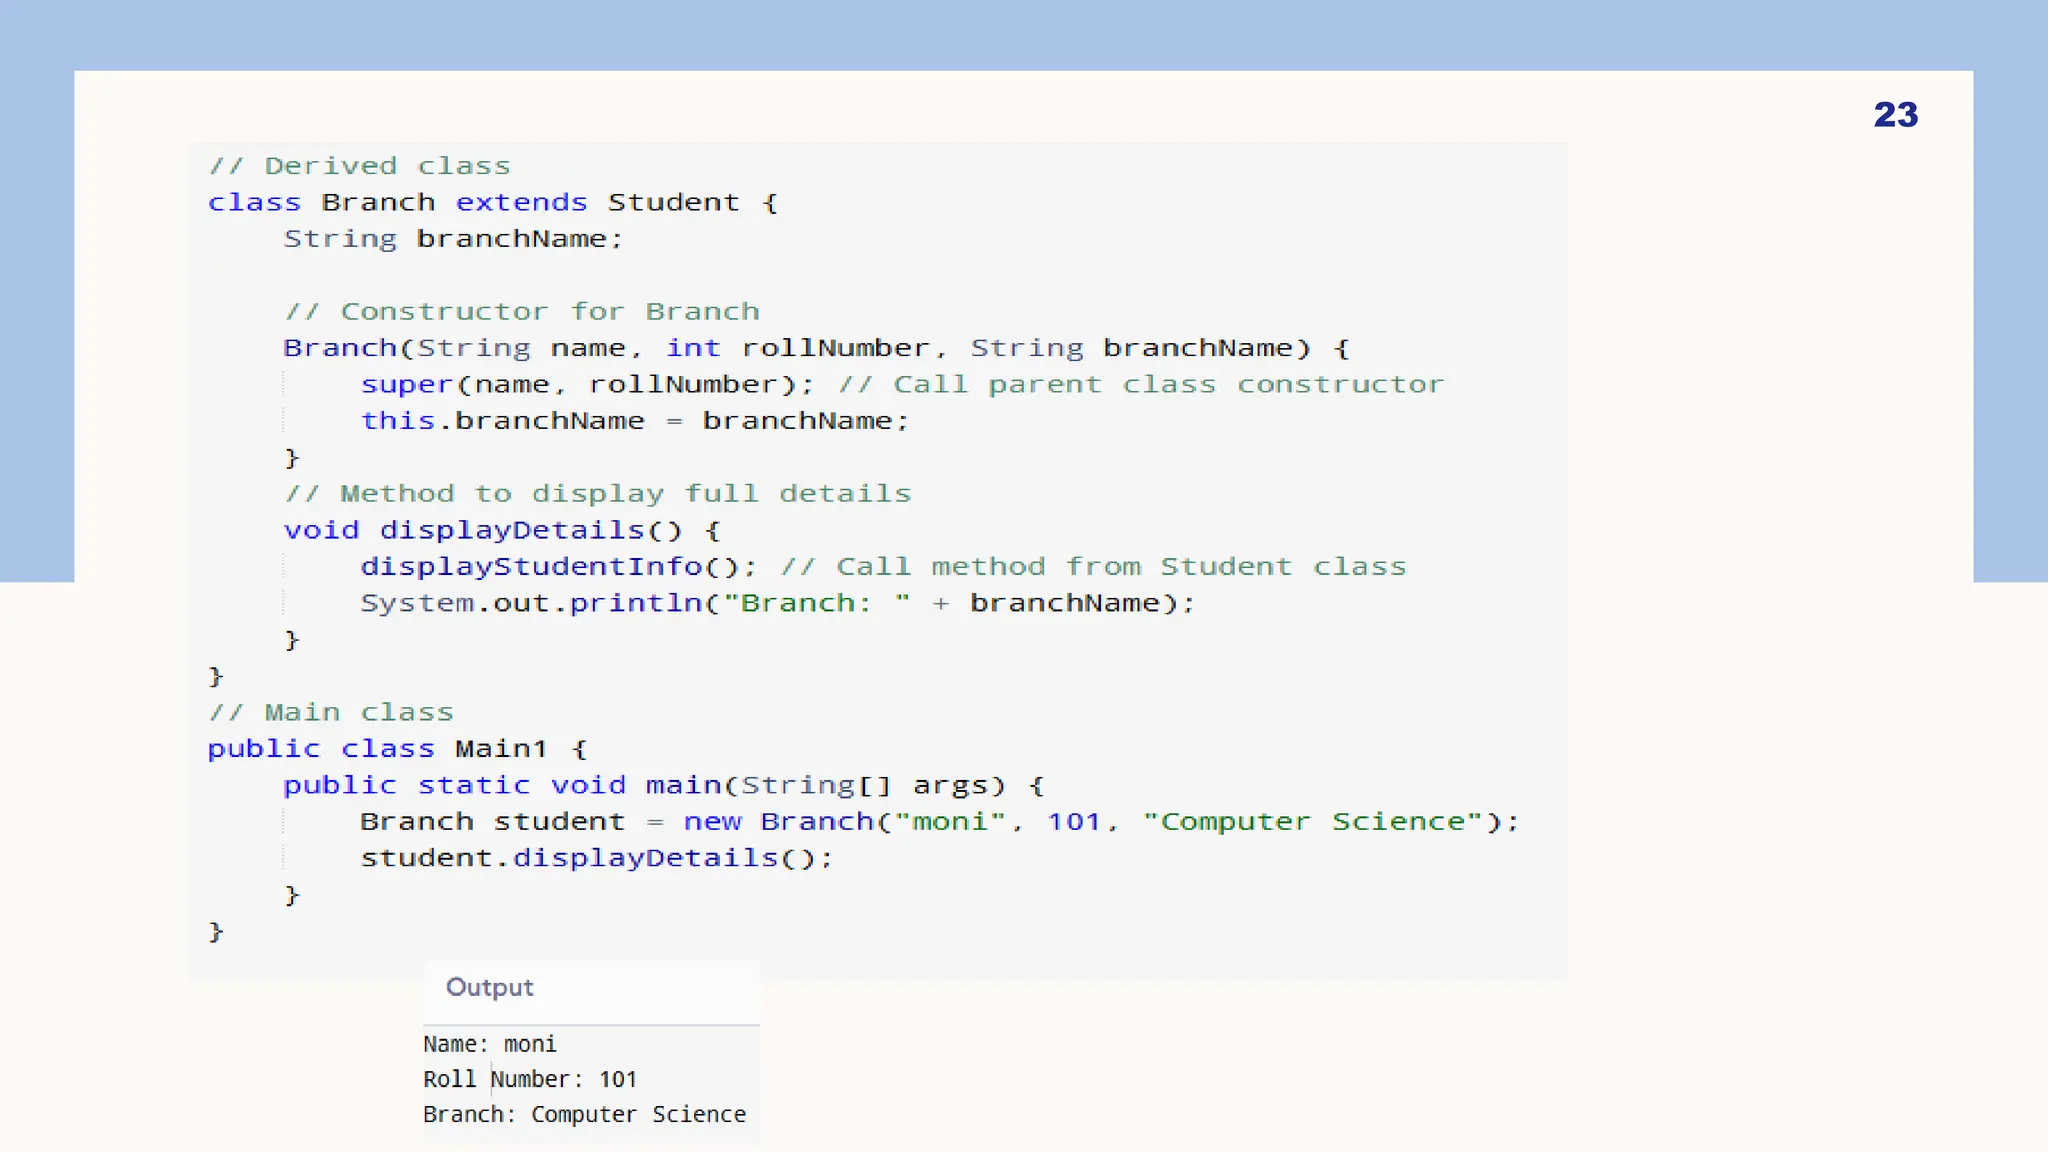The image size is (2048, 1152).
Task: Click the 'super' keyword in constructor
Action: 407,385
